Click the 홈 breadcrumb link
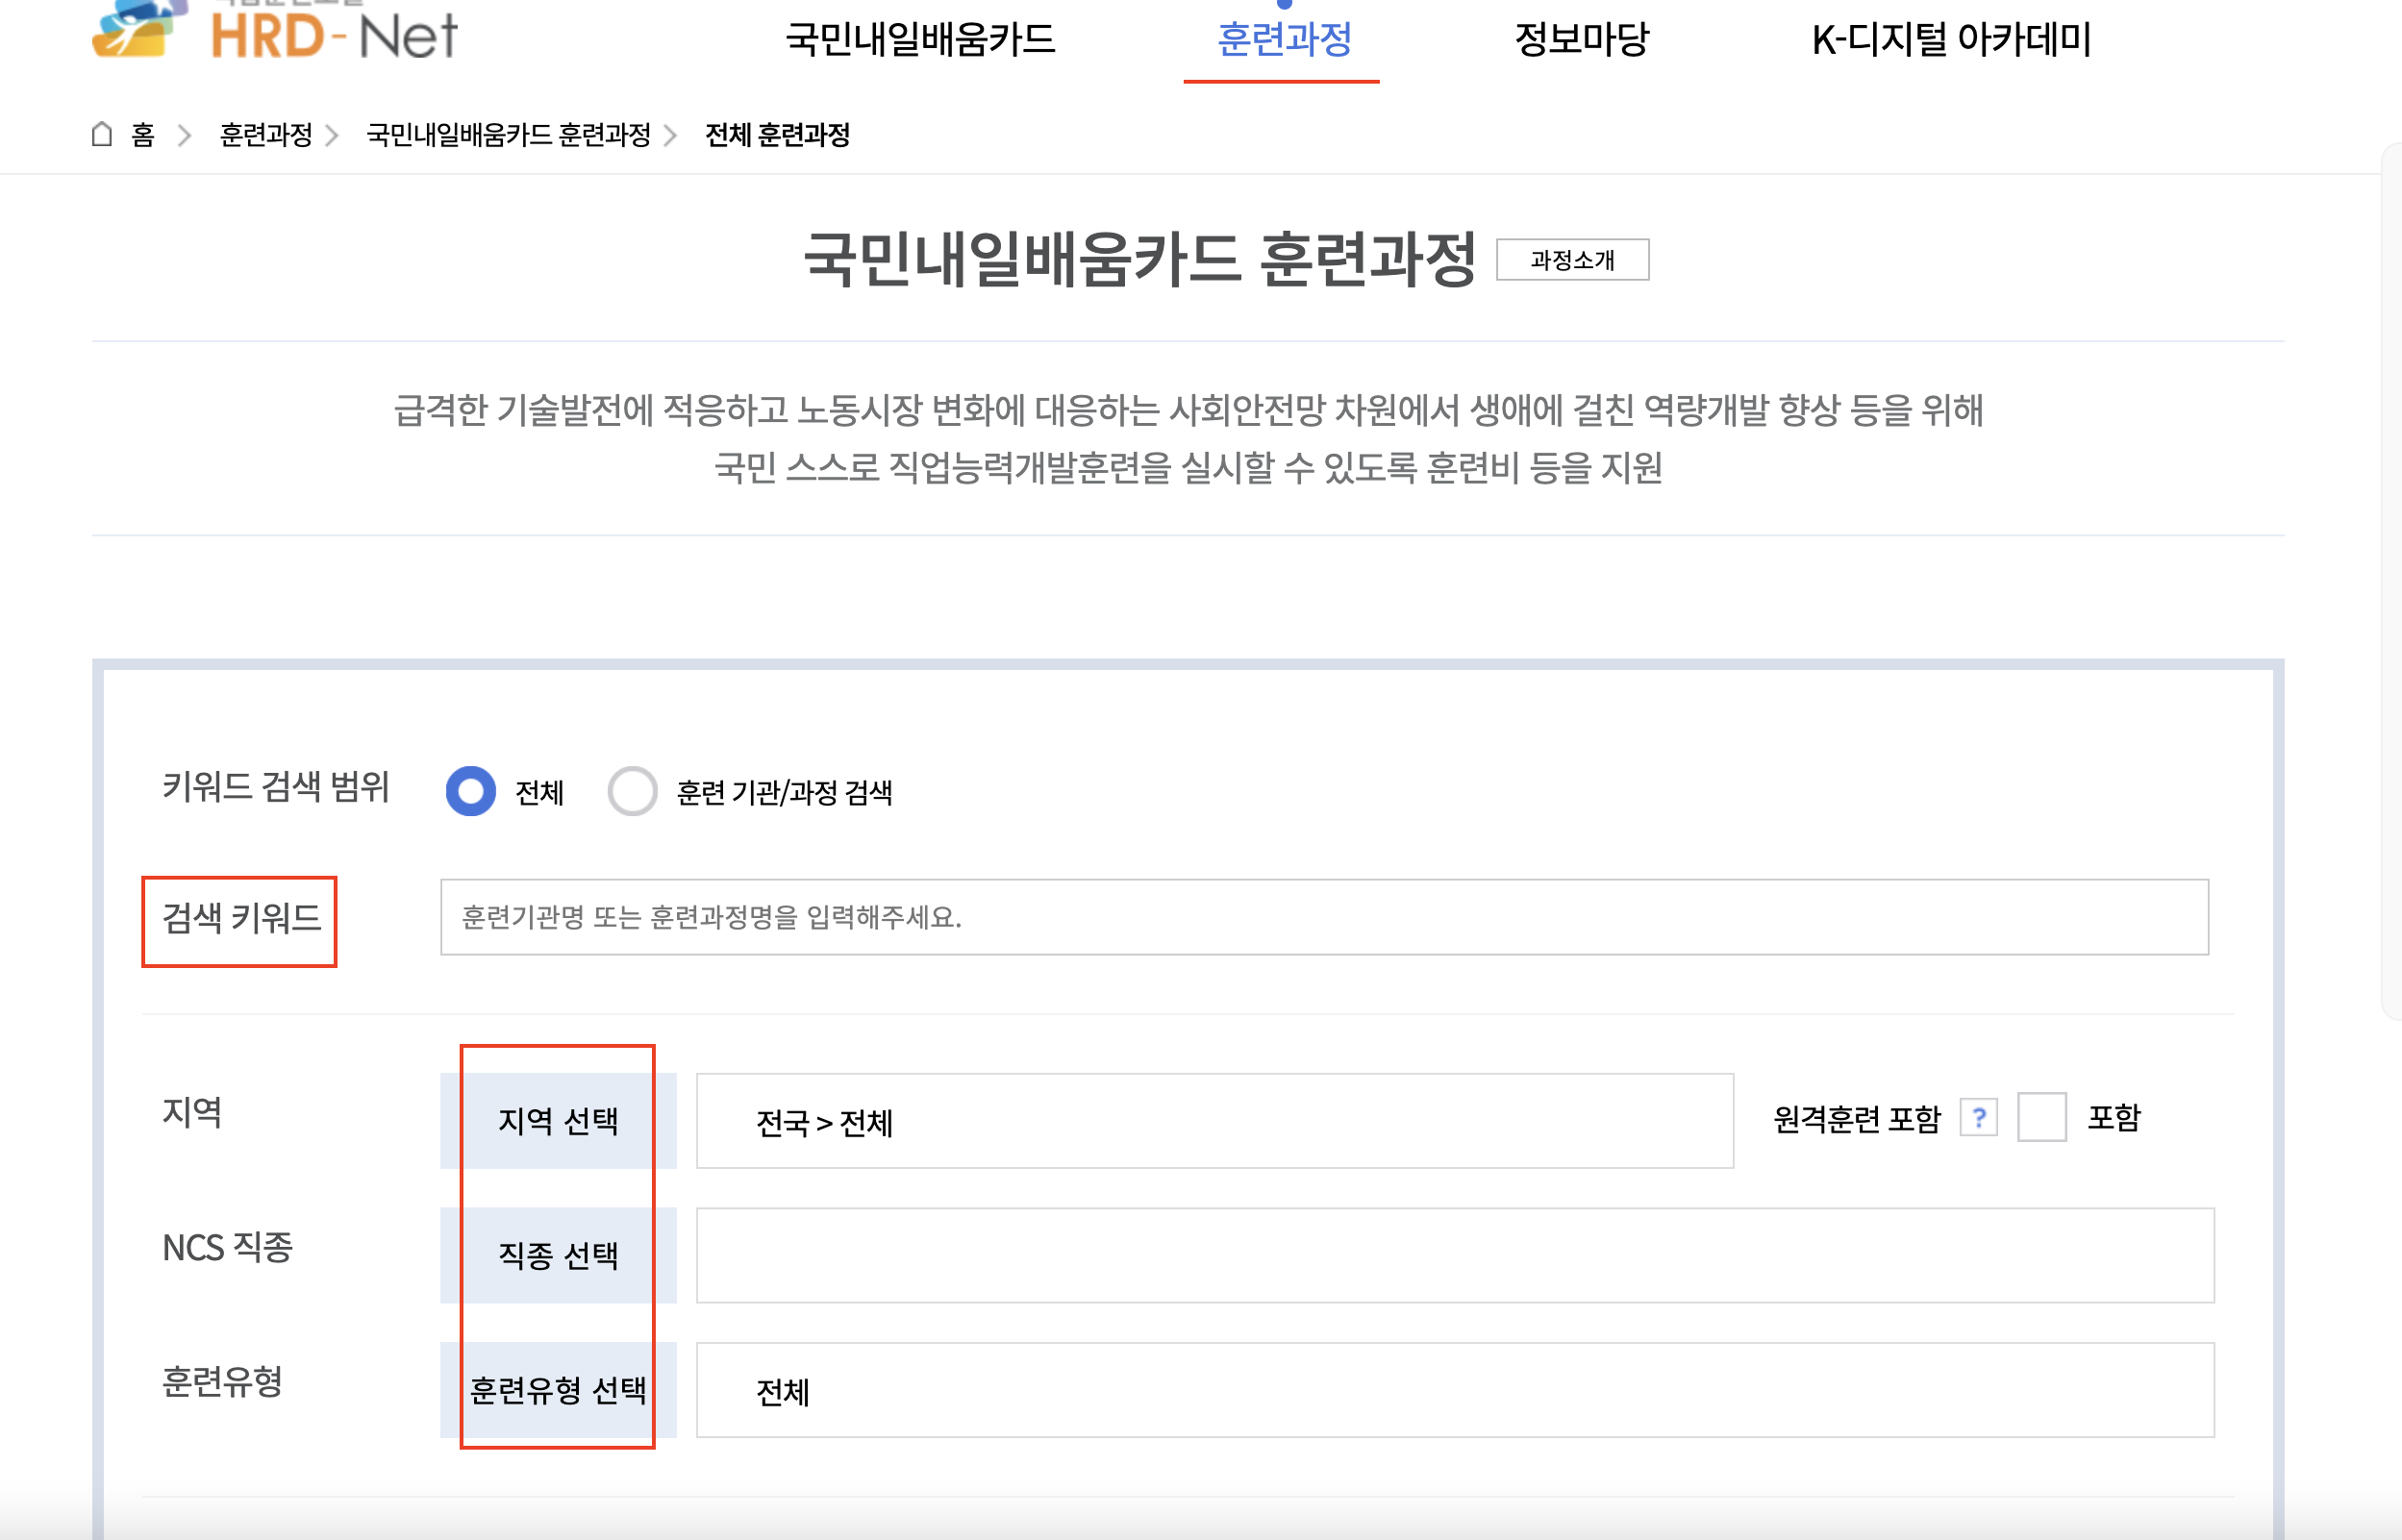The image size is (2402, 1540). [143, 135]
